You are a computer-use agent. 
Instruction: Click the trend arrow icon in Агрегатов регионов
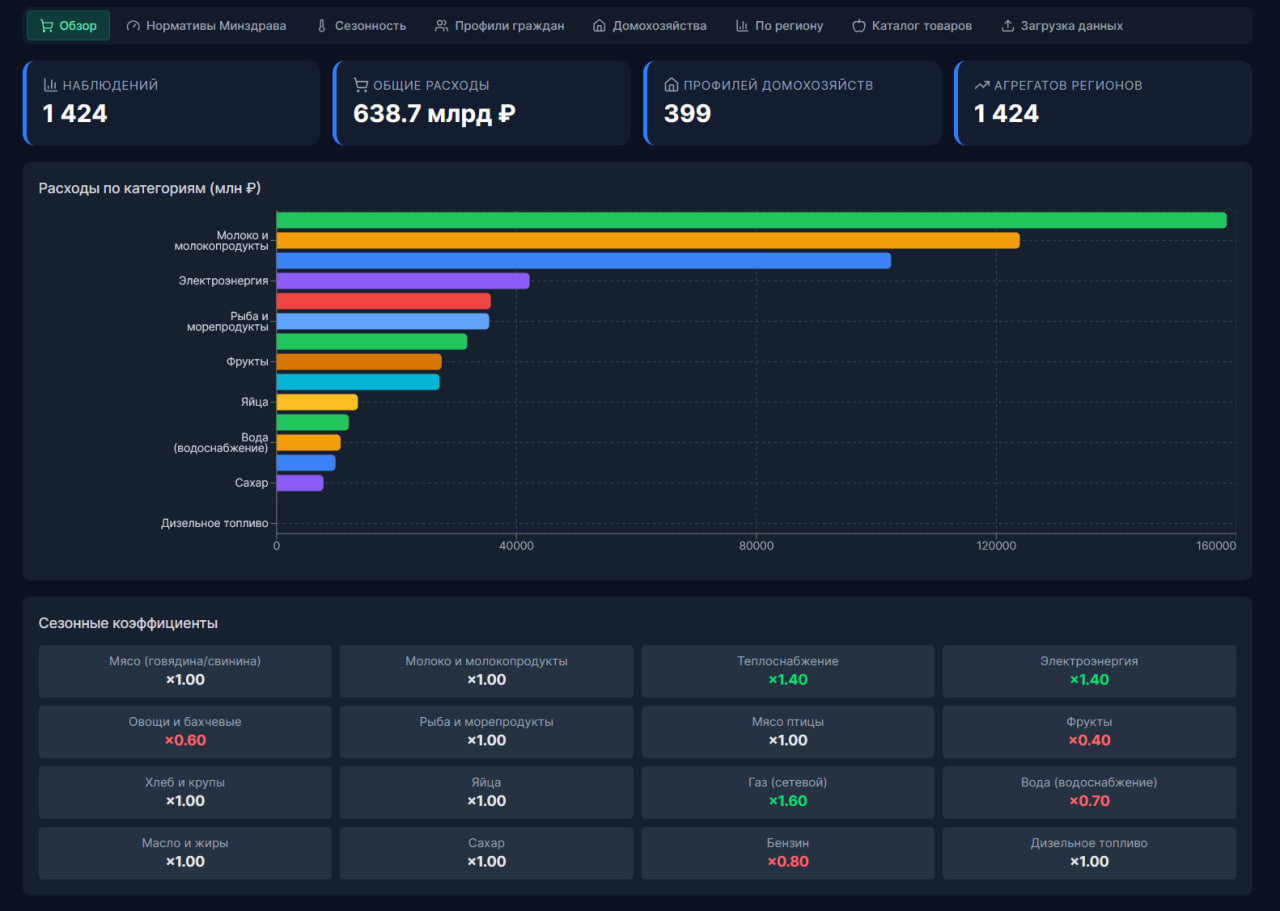point(982,85)
